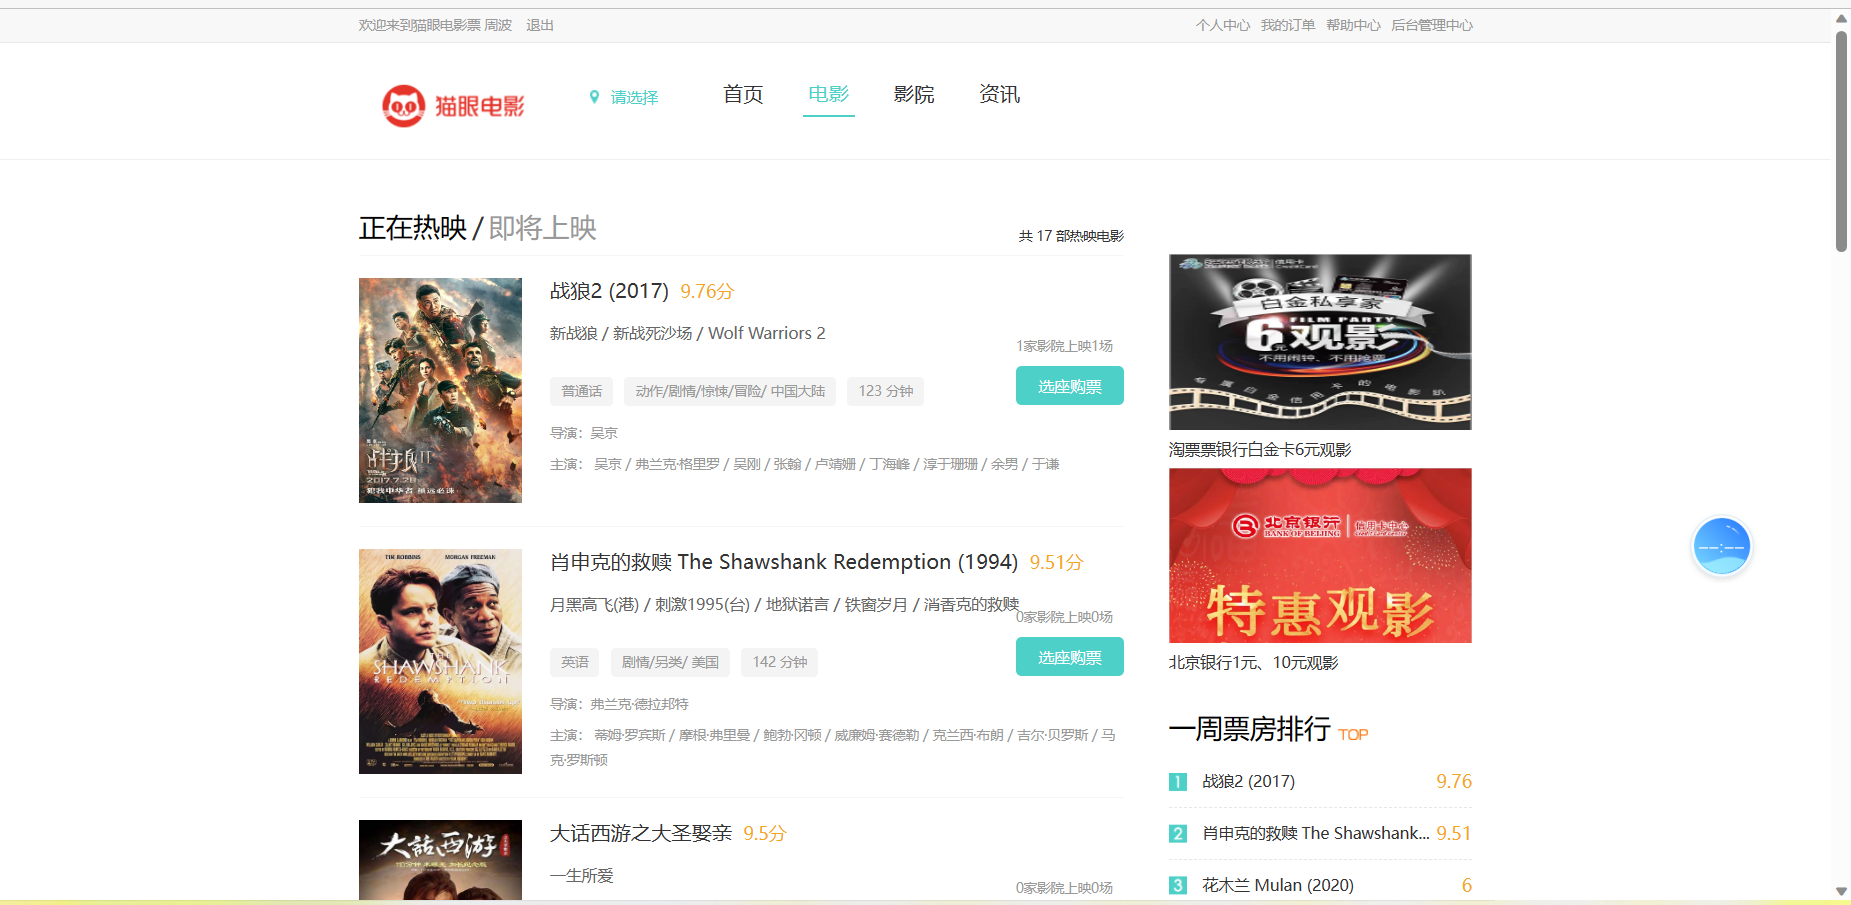
Task: Click the 123 分钟 duration tag
Action: pos(886,391)
